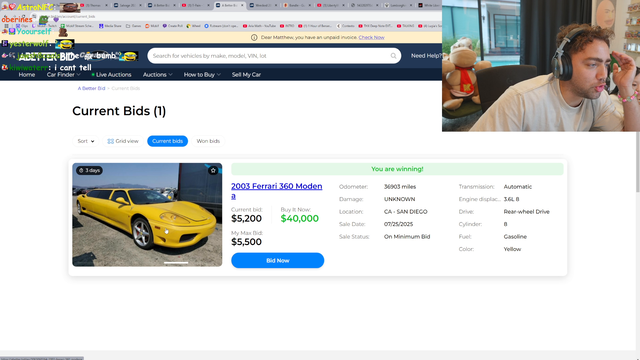The width and height of the screenshot is (640, 360).
Task: Click the Rear-wheel Drive value
Action: tap(527, 212)
